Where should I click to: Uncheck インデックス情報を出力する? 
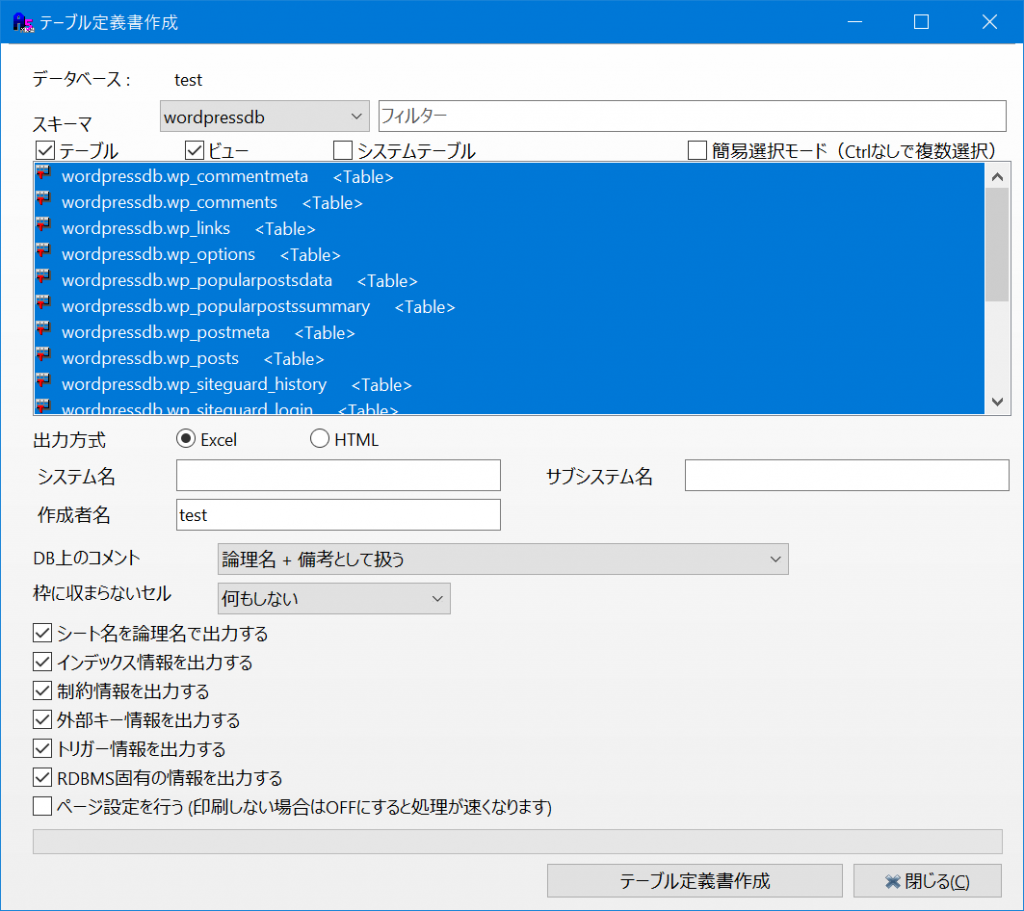[x=42, y=662]
